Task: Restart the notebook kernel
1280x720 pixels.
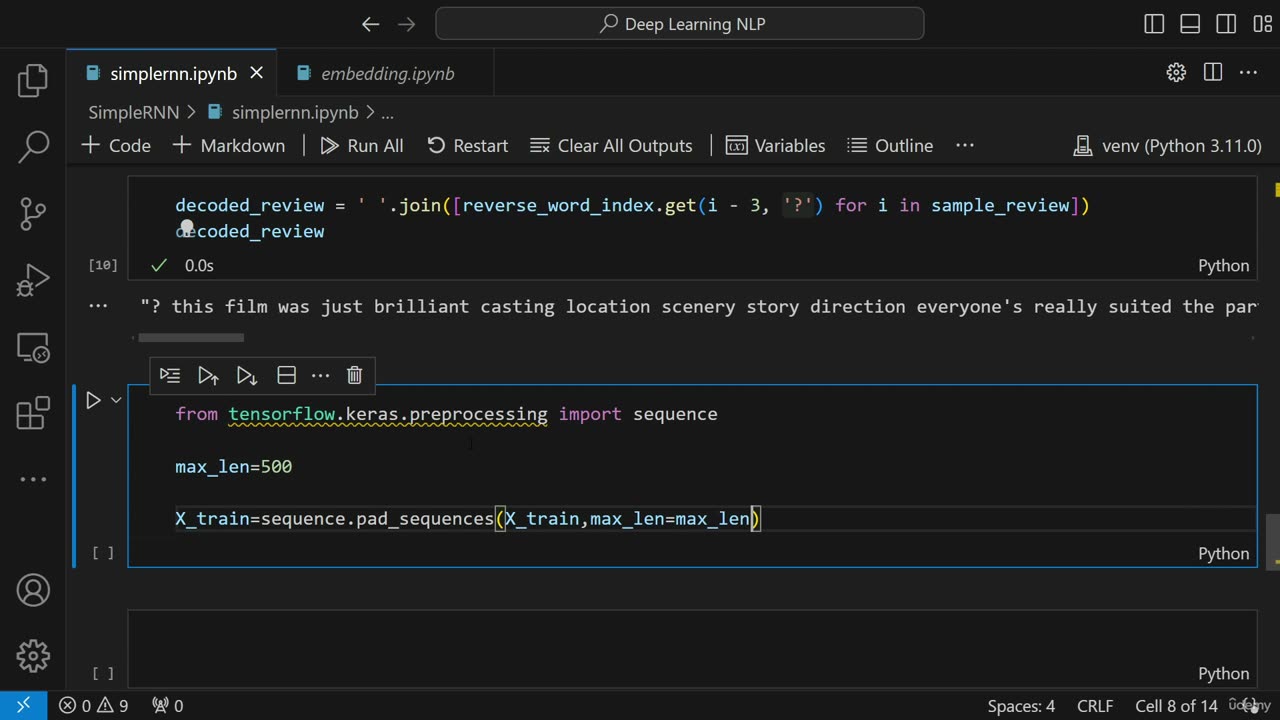Action: pos(467,145)
